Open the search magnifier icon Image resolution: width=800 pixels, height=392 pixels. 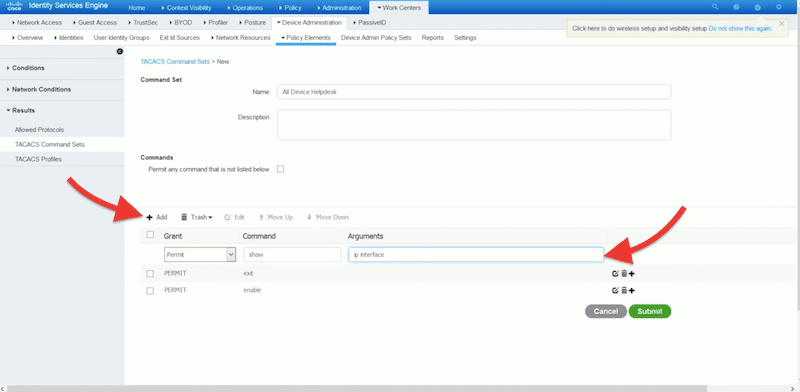[715, 7]
